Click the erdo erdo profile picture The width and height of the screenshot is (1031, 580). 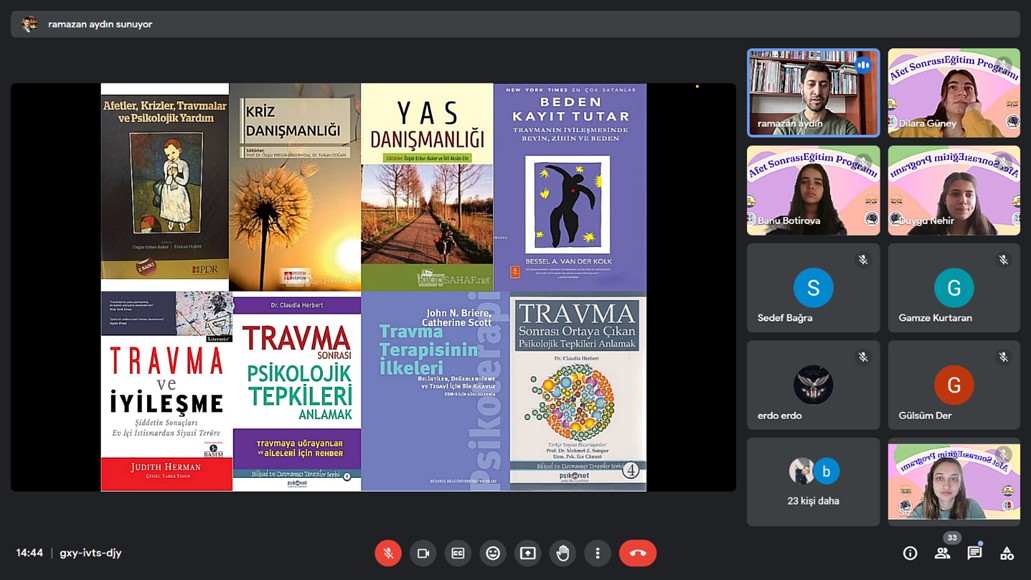(813, 385)
